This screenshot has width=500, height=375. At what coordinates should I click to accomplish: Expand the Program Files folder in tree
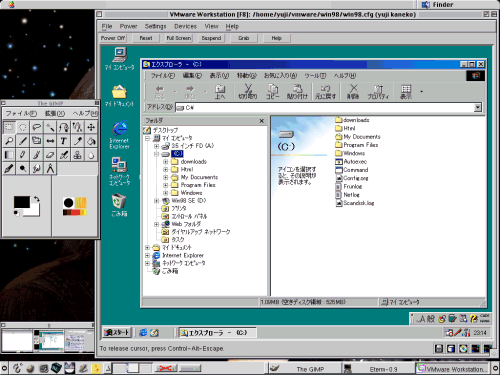click(166, 185)
